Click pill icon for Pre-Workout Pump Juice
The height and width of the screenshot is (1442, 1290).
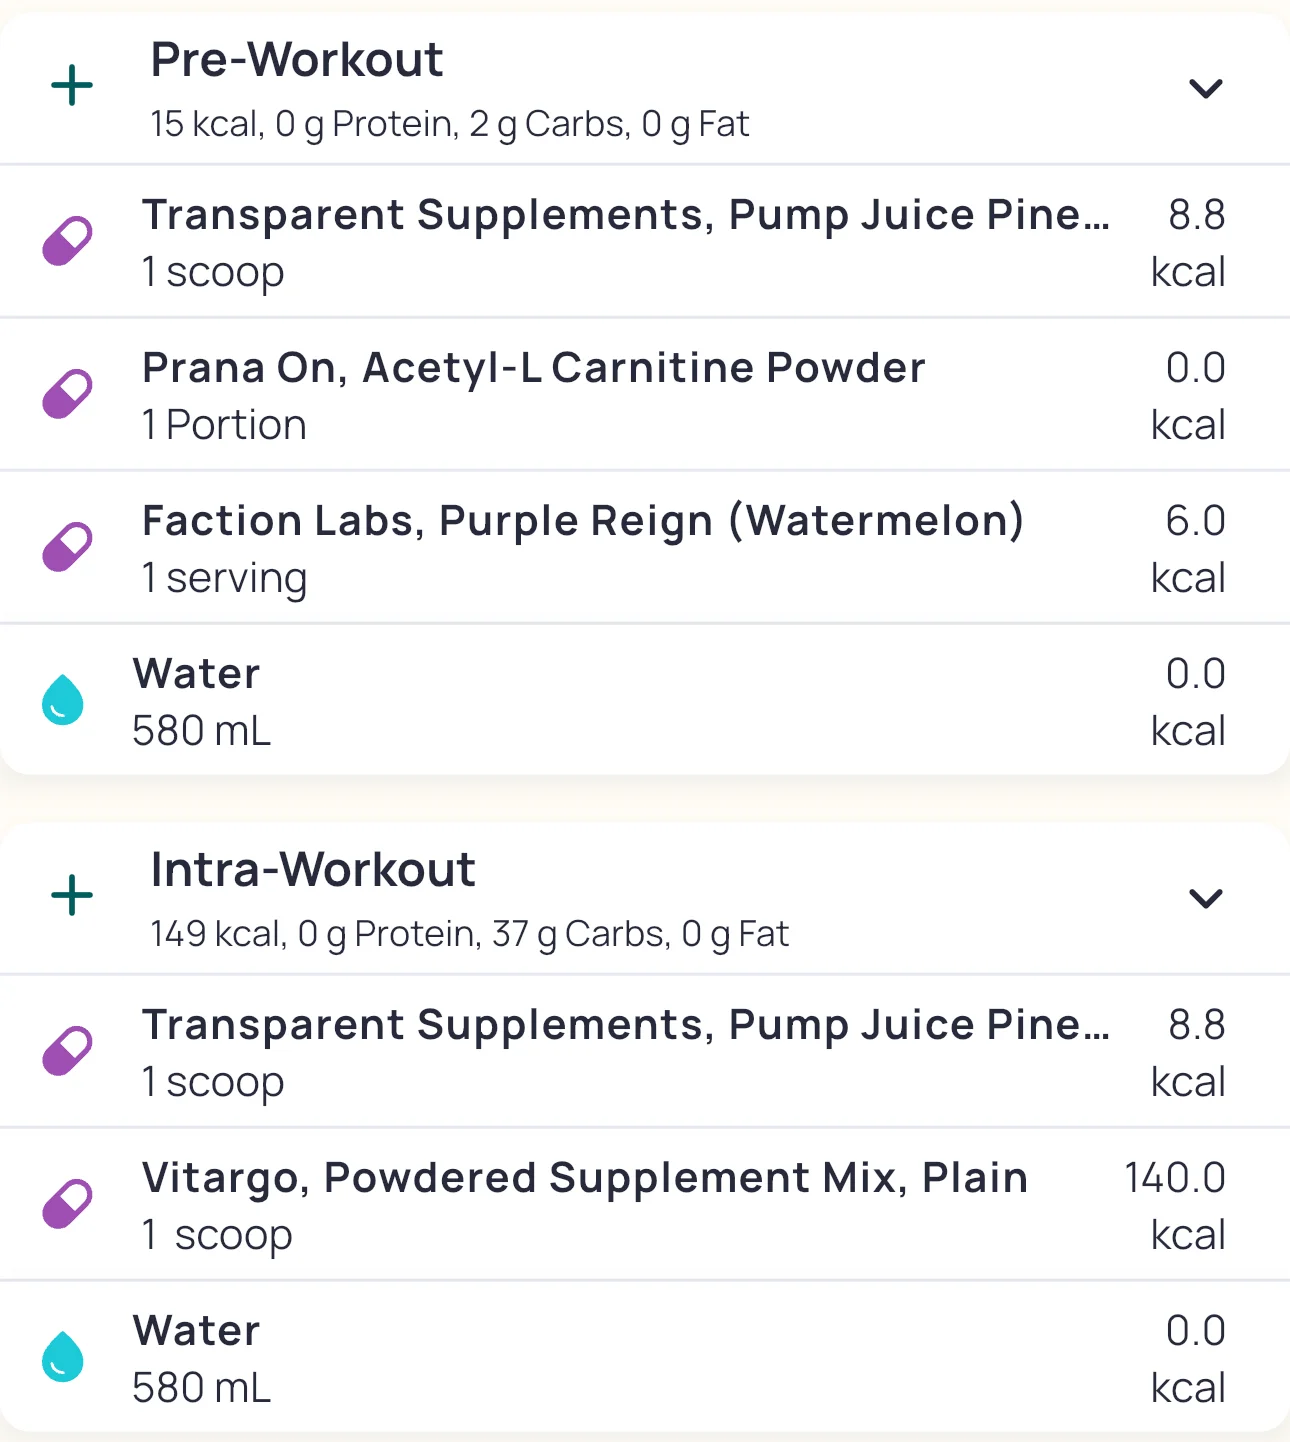pyautogui.click(x=67, y=241)
